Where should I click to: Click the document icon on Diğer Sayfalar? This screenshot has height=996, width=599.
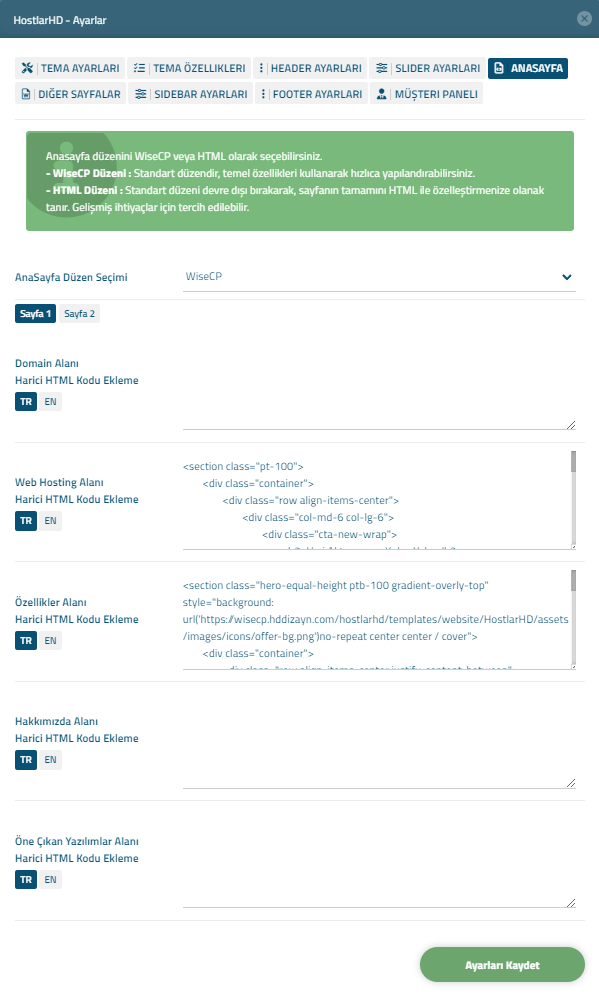25,94
